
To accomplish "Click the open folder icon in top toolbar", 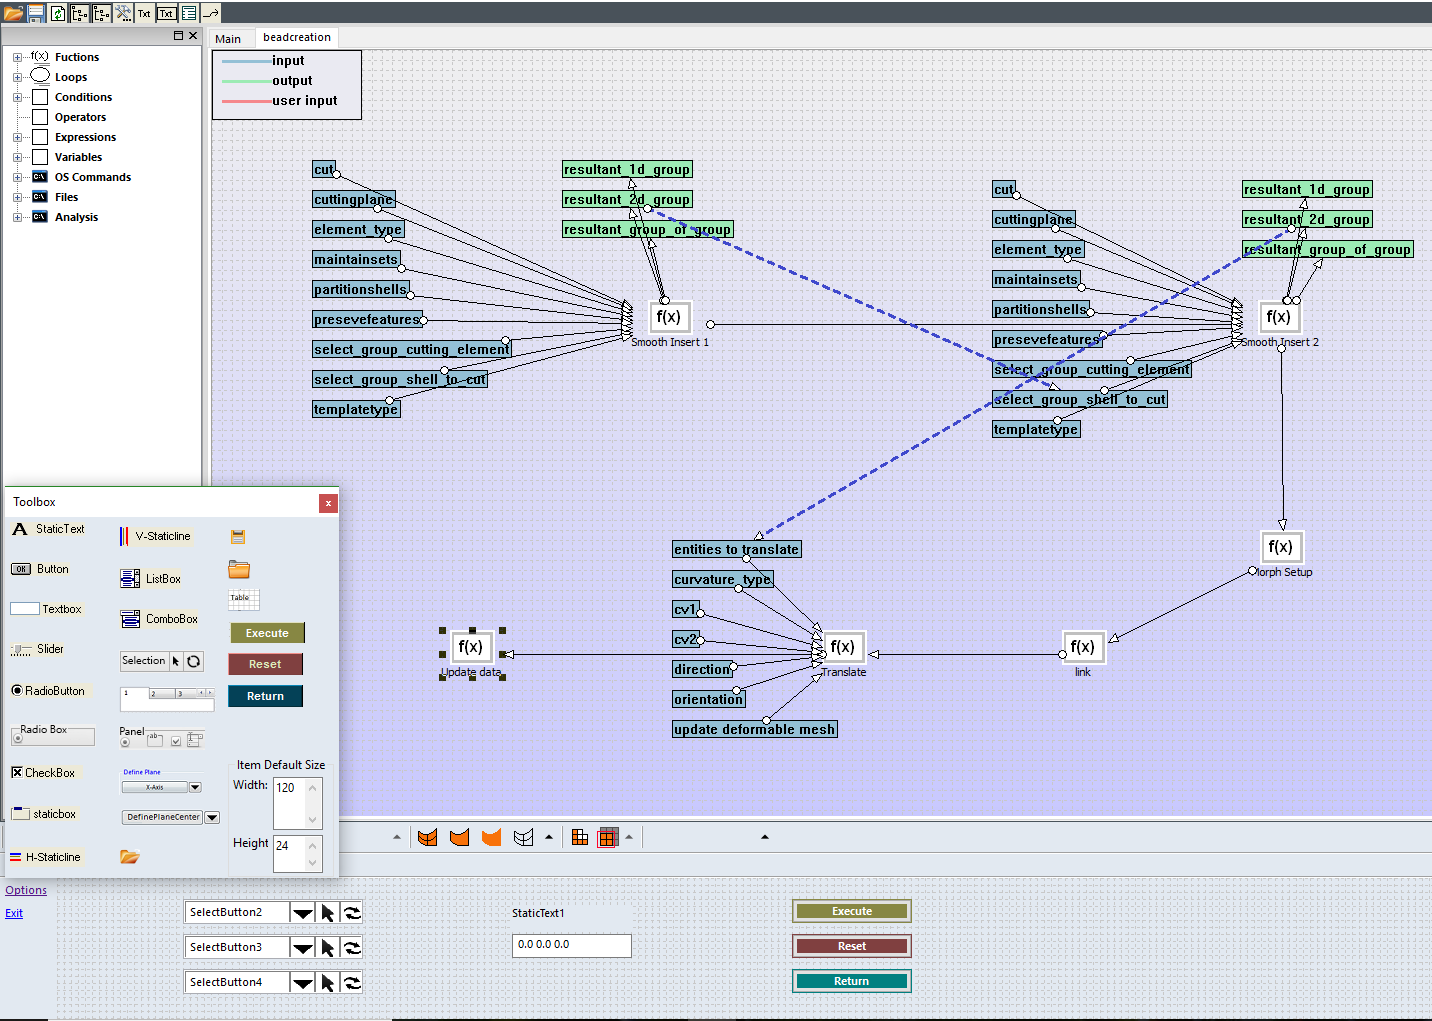I will [13, 13].
